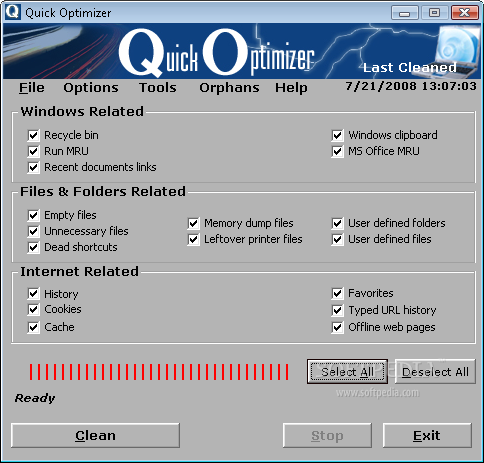This screenshot has width=484, height=463.
Task: Open the File menu
Action: [x=31, y=88]
